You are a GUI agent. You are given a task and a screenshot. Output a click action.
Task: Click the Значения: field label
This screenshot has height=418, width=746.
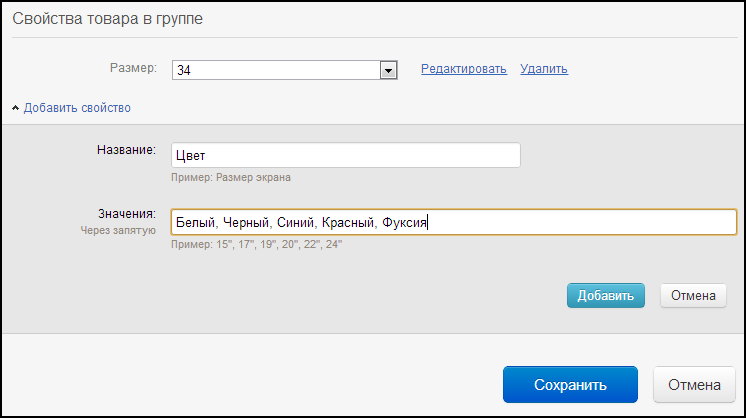point(127,214)
